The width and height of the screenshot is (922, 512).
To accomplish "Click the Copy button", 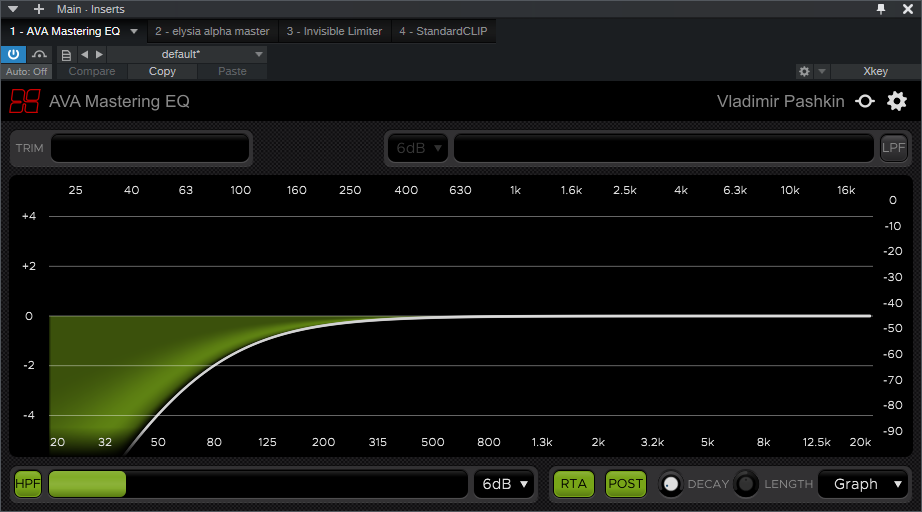I will 162,72.
